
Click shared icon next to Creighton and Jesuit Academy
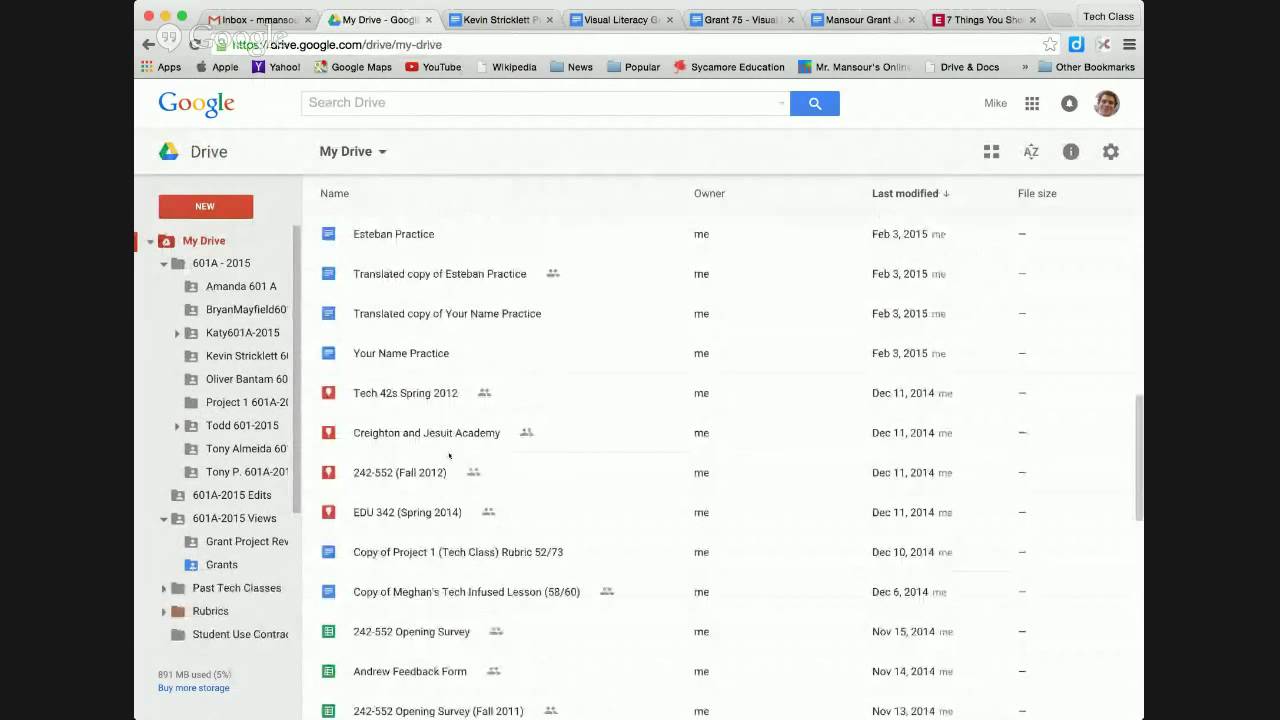tap(526, 433)
